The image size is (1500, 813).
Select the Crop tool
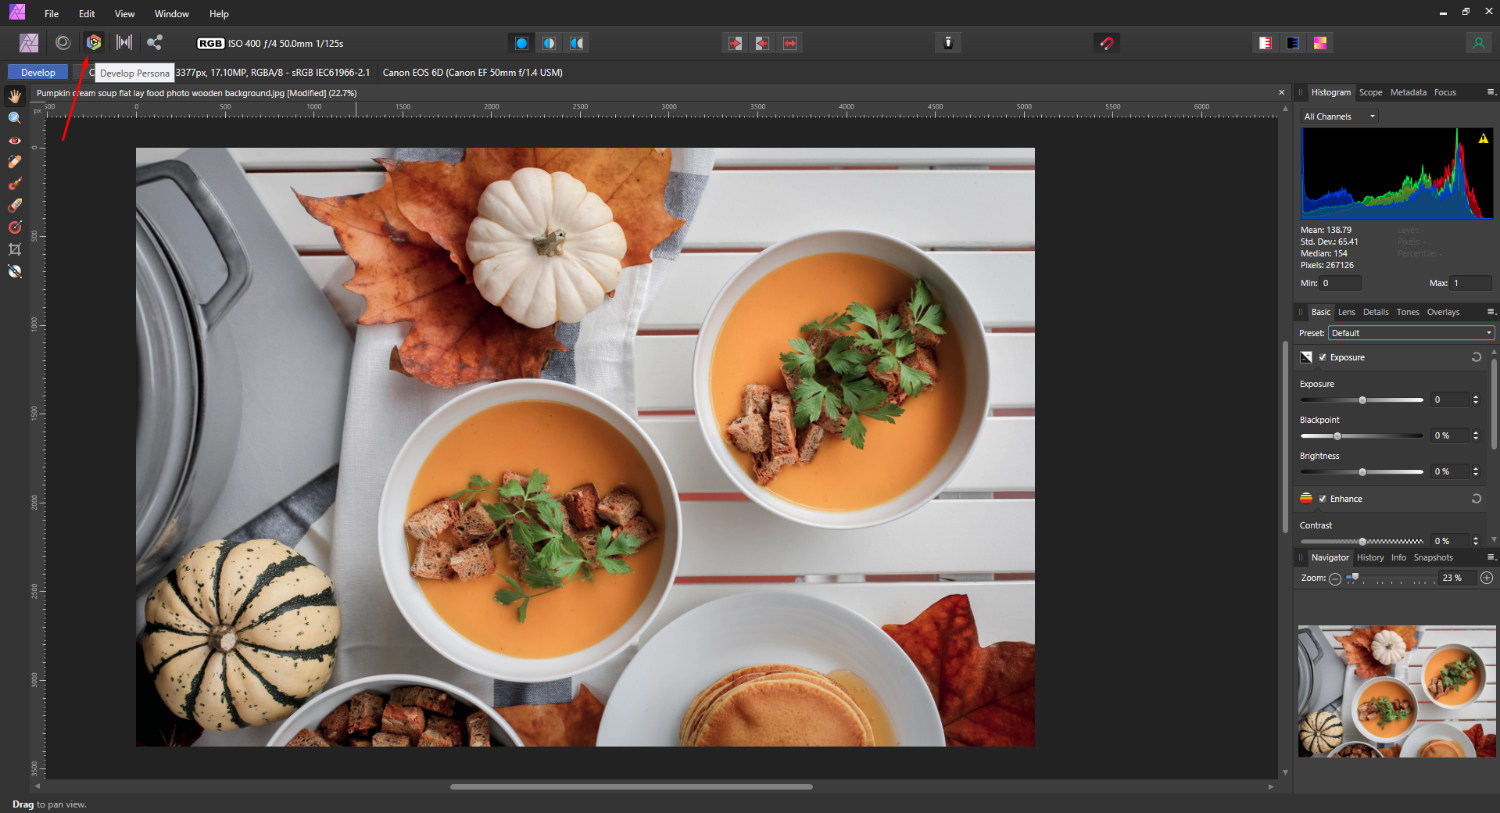[x=15, y=250]
